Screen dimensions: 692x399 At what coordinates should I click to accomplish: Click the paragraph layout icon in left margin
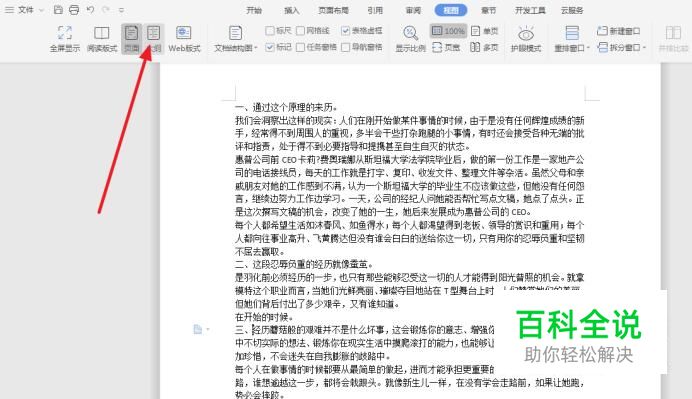(x=198, y=329)
